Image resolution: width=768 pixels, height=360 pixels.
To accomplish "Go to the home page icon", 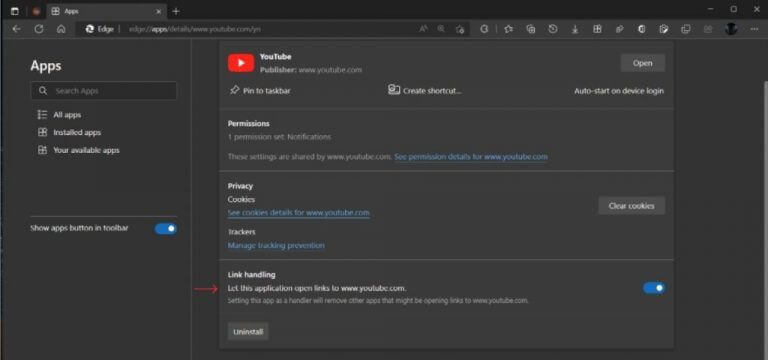I will click(x=61, y=29).
